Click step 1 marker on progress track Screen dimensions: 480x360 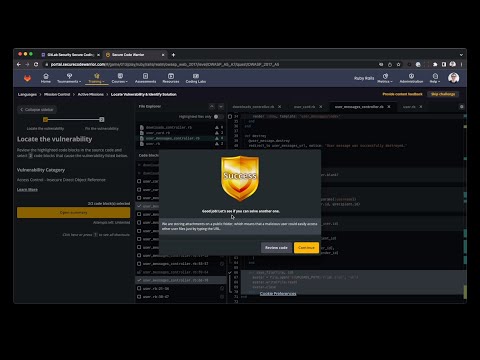45,120
